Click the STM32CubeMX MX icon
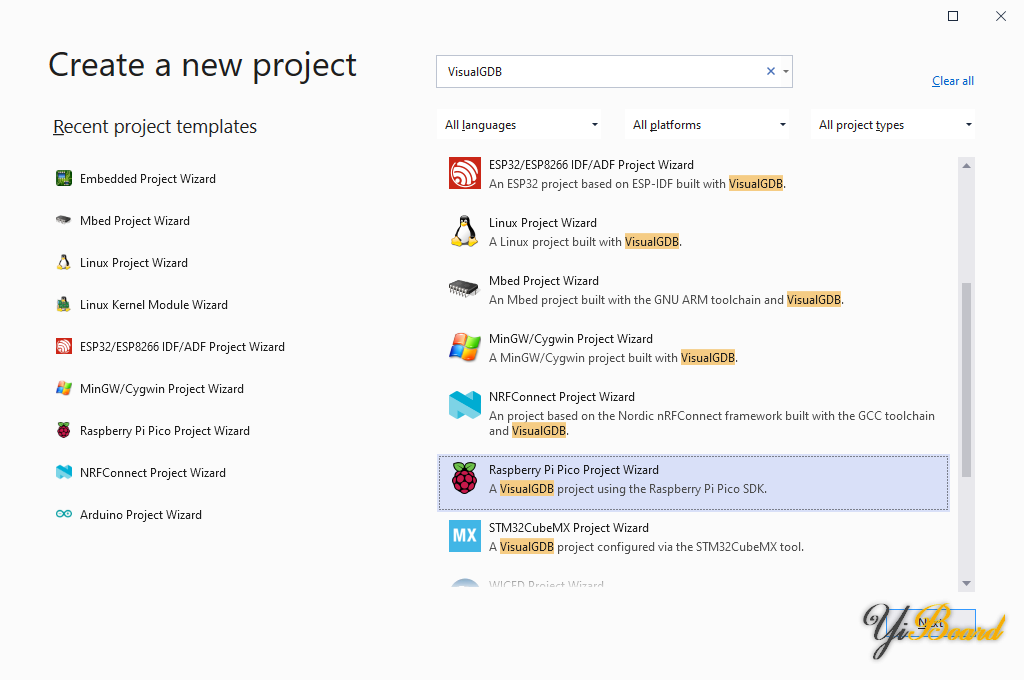Image resolution: width=1024 pixels, height=680 pixels. pyautogui.click(x=464, y=536)
